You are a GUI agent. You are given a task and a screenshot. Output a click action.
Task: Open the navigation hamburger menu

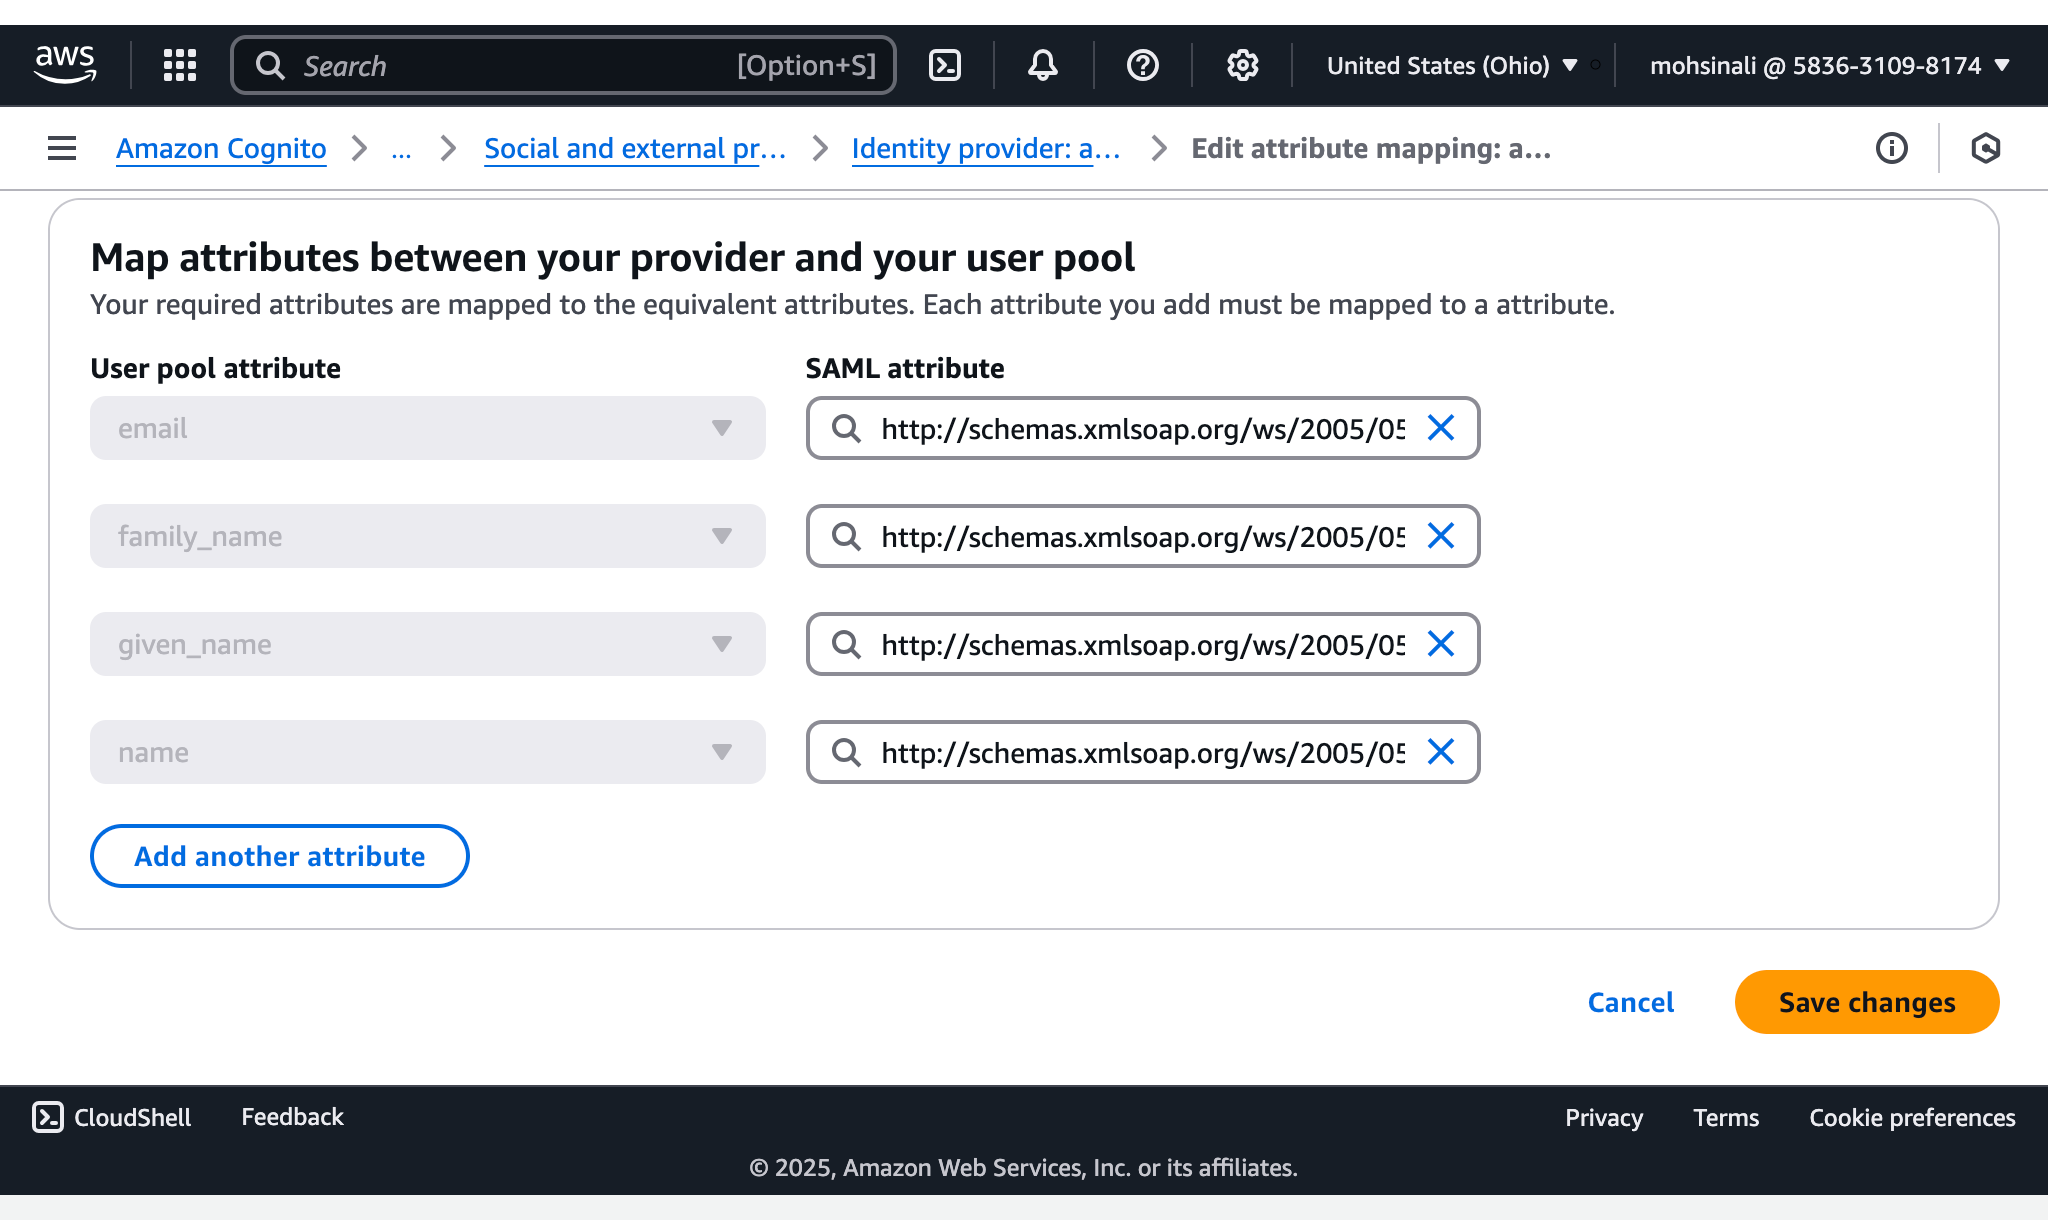tap(61, 148)
